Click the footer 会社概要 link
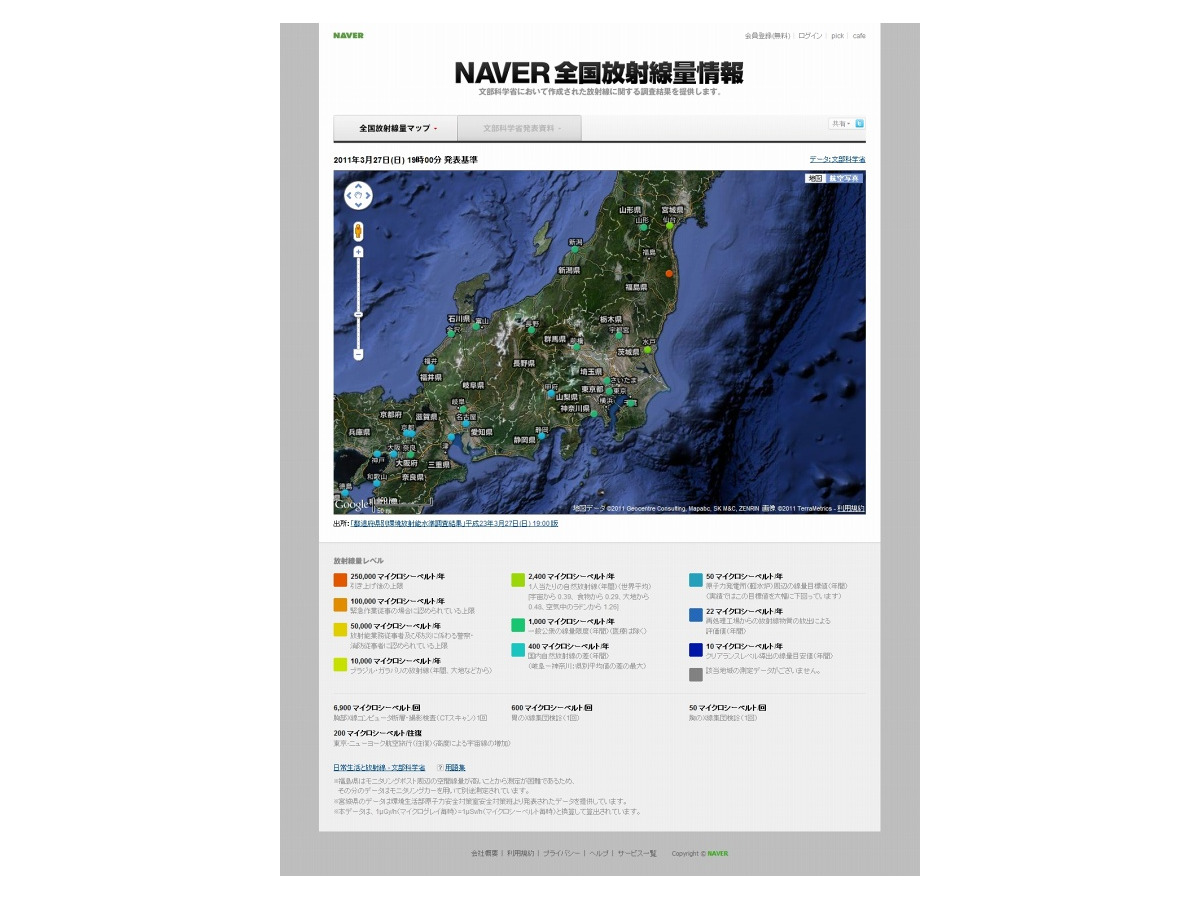The width and height of the screenshot is (1200, 900). click(484, 854)
